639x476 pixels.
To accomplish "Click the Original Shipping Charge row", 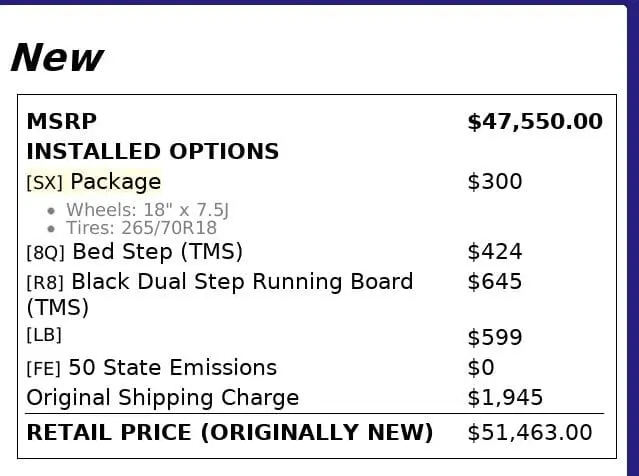I will tap(315, 398).
